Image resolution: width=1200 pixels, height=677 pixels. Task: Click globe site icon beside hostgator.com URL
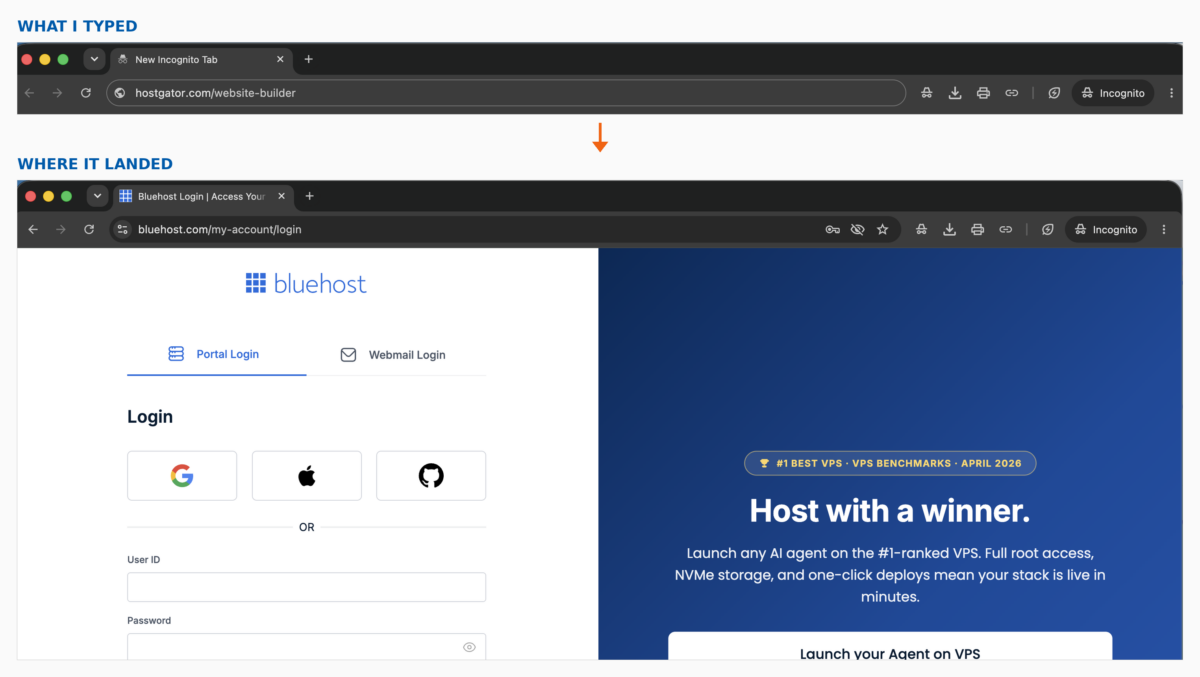coord(120,93)
